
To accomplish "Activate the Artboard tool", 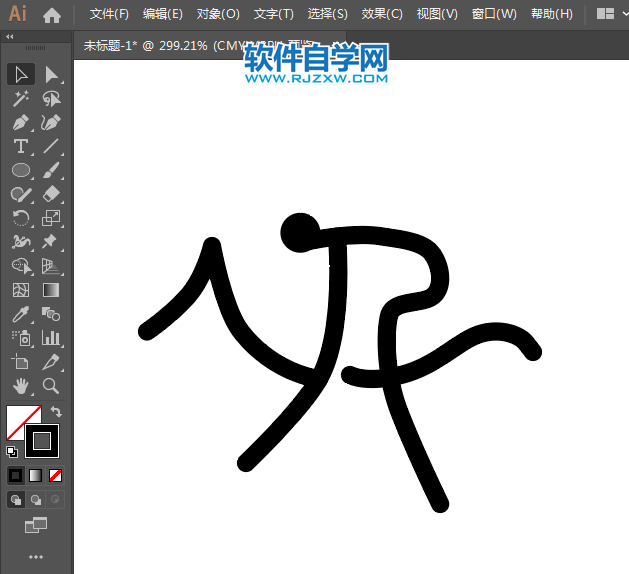I will [21, 362].
